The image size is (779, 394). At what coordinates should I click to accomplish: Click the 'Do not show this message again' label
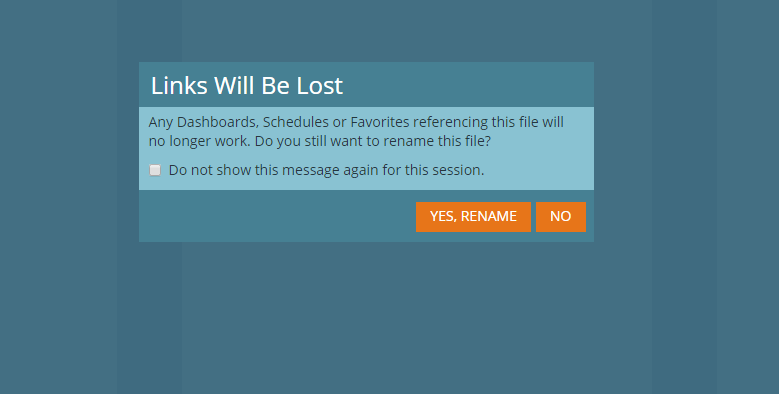tap(326, 170)
